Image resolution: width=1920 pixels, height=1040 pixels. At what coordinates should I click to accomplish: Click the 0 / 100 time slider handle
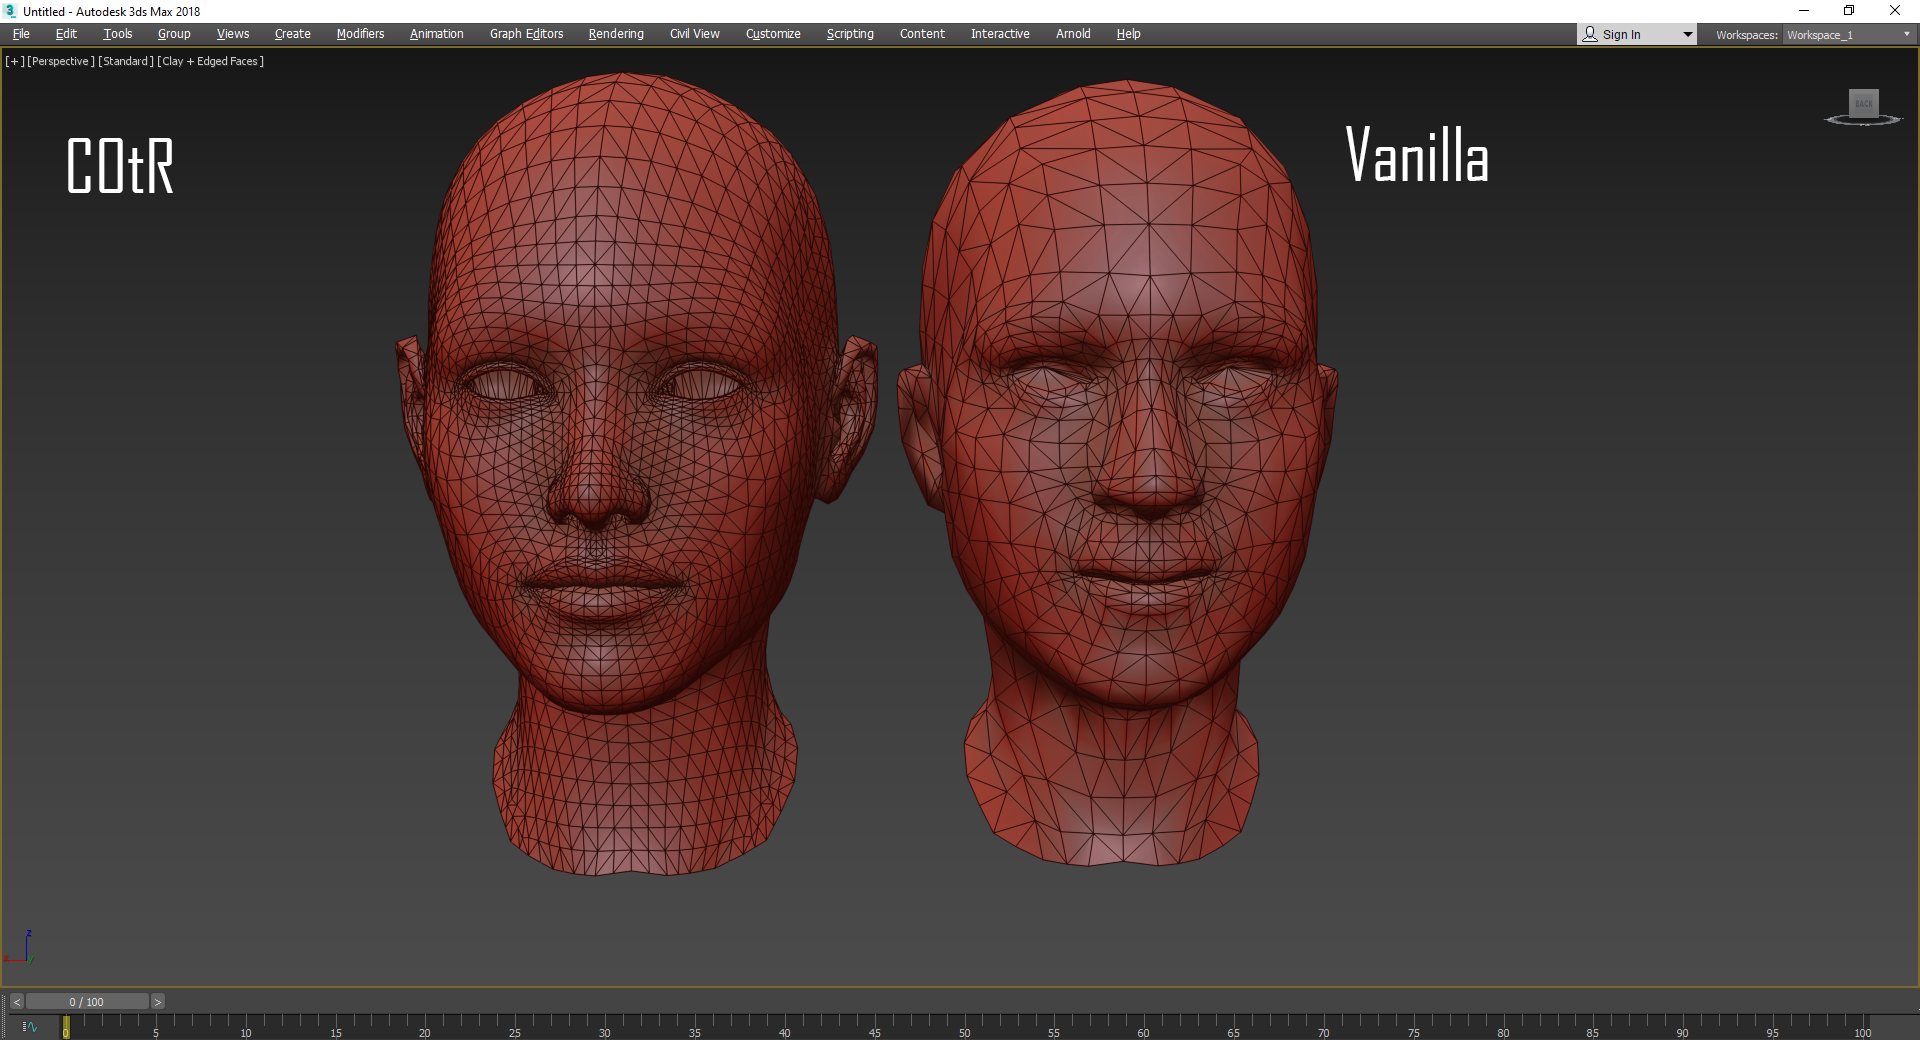click(87, 1002)
